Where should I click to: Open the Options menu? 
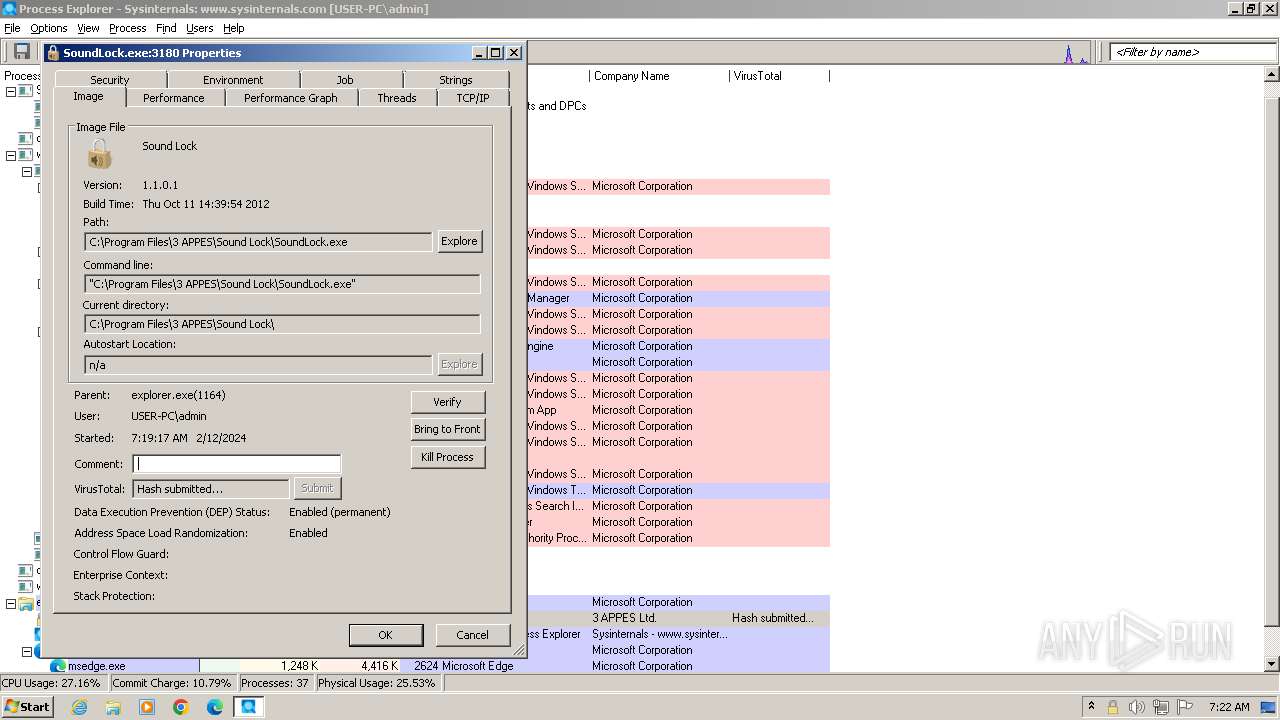tap(49, 28)
